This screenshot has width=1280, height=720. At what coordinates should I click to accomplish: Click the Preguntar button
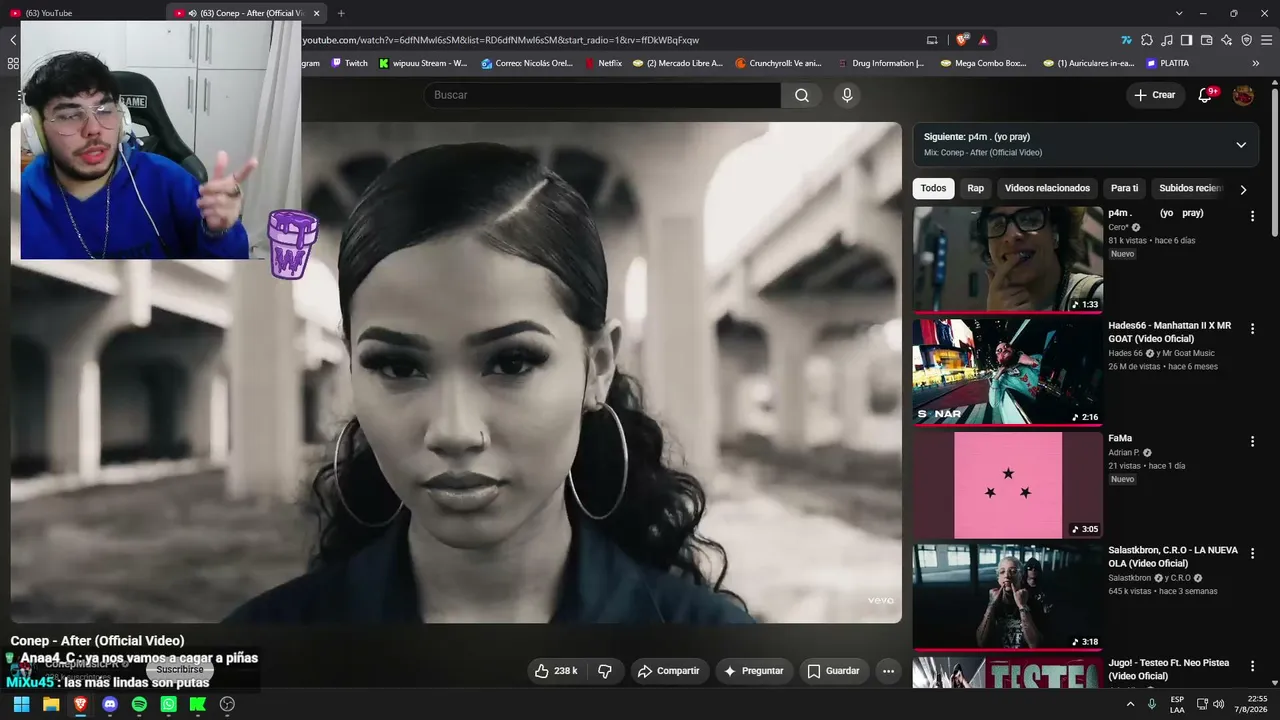(754, 671)
